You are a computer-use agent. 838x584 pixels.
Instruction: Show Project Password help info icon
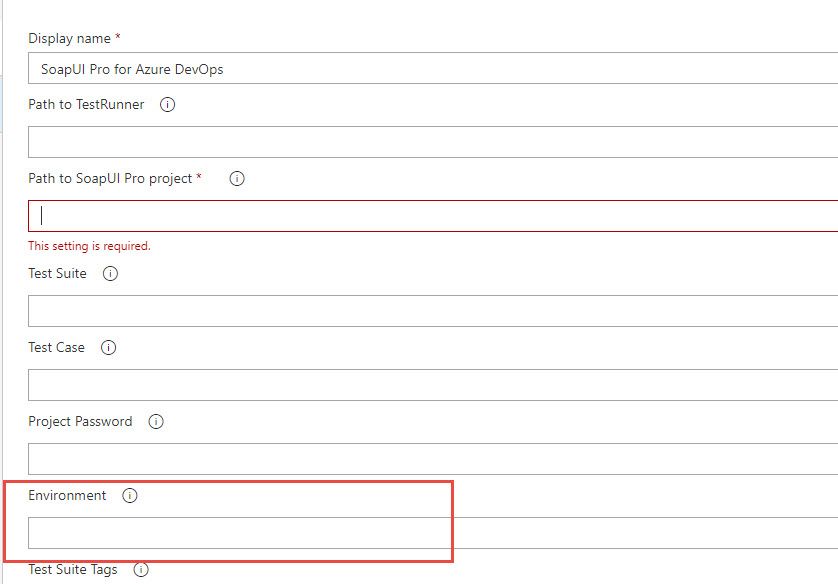tap(156, 422)
